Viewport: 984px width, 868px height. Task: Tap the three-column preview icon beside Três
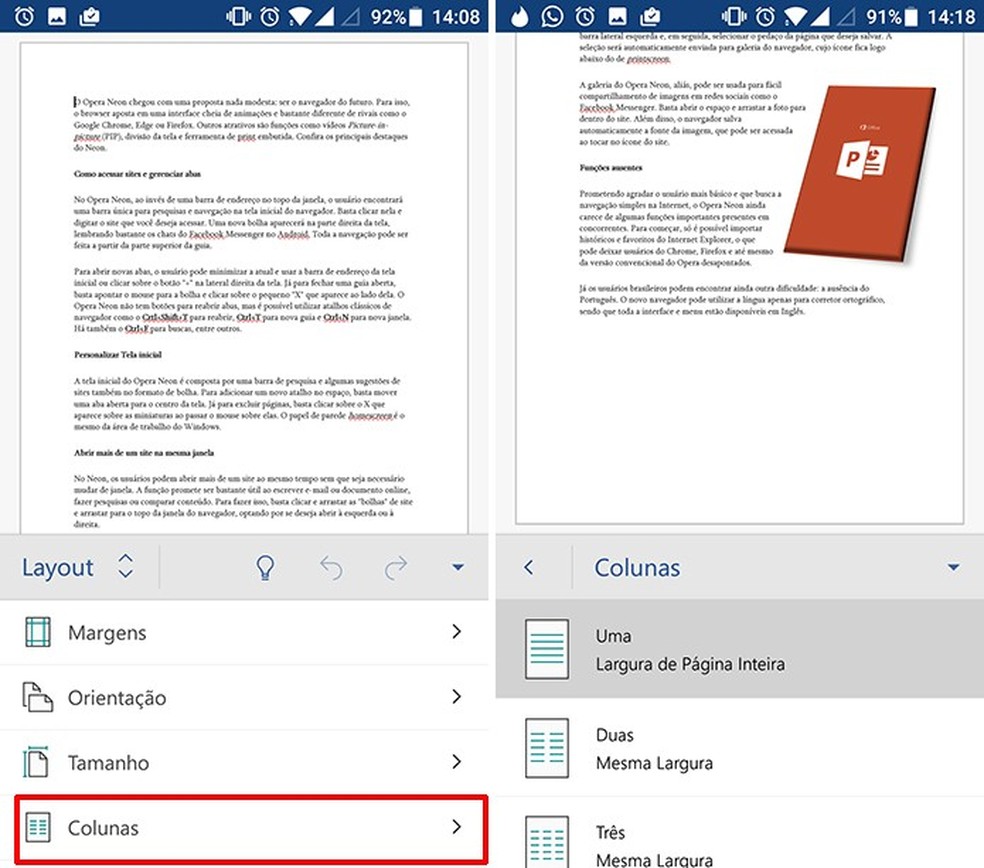(x=546, y=841)
